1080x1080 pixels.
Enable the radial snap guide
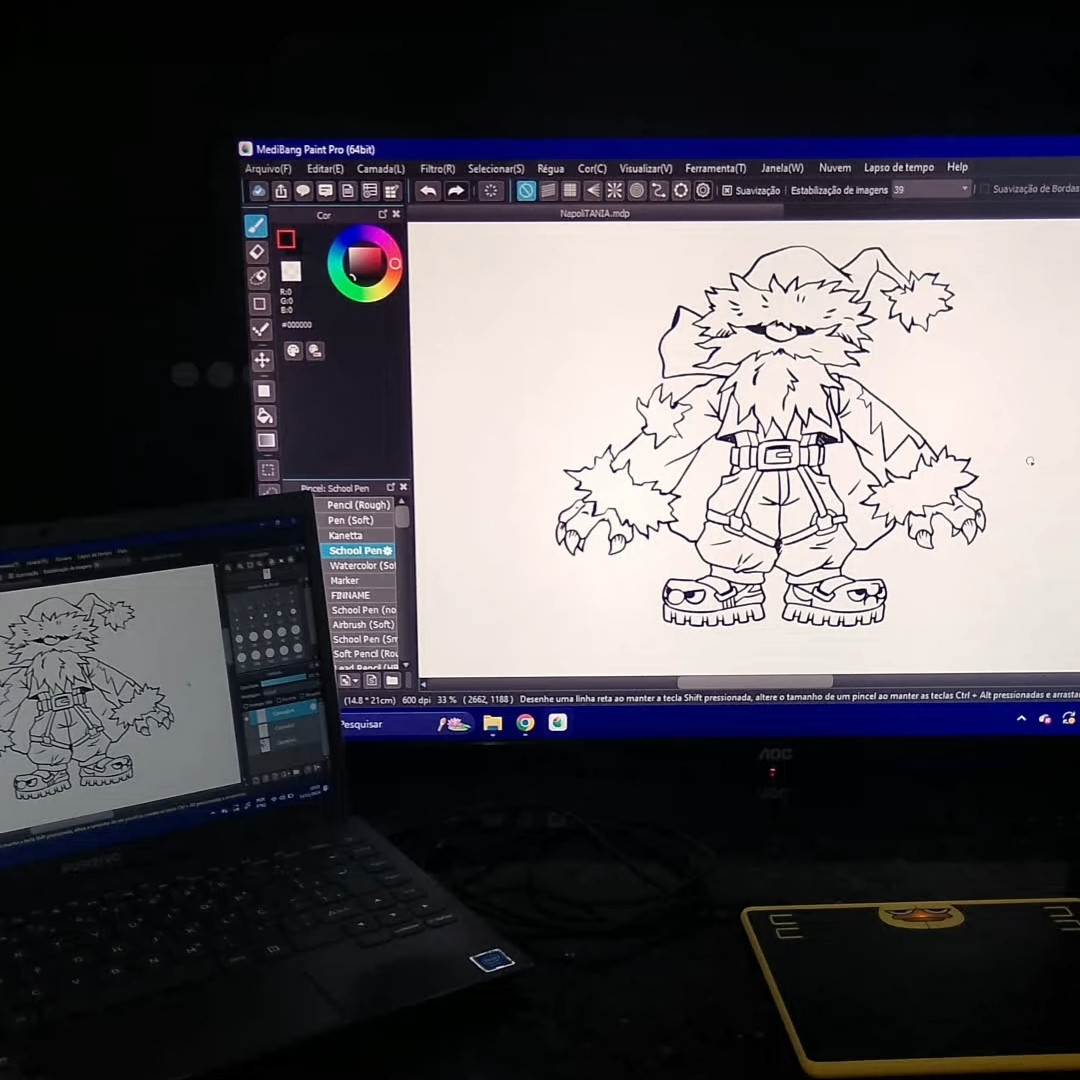tap(614, 191)
